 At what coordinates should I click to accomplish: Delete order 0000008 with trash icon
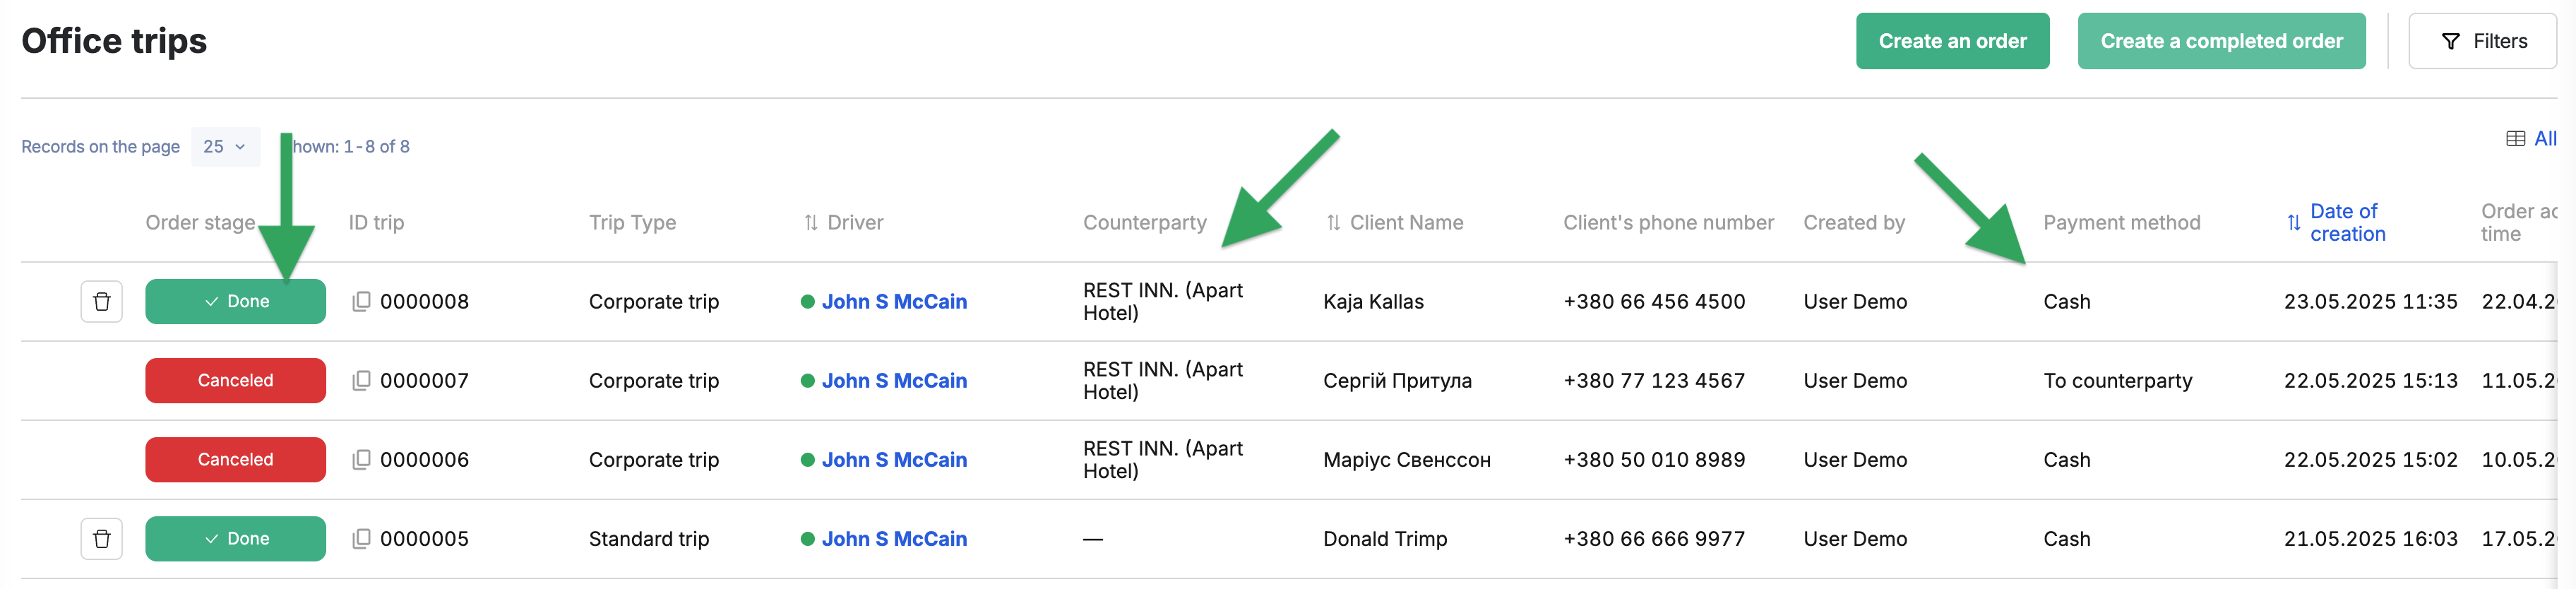point(101,301)
